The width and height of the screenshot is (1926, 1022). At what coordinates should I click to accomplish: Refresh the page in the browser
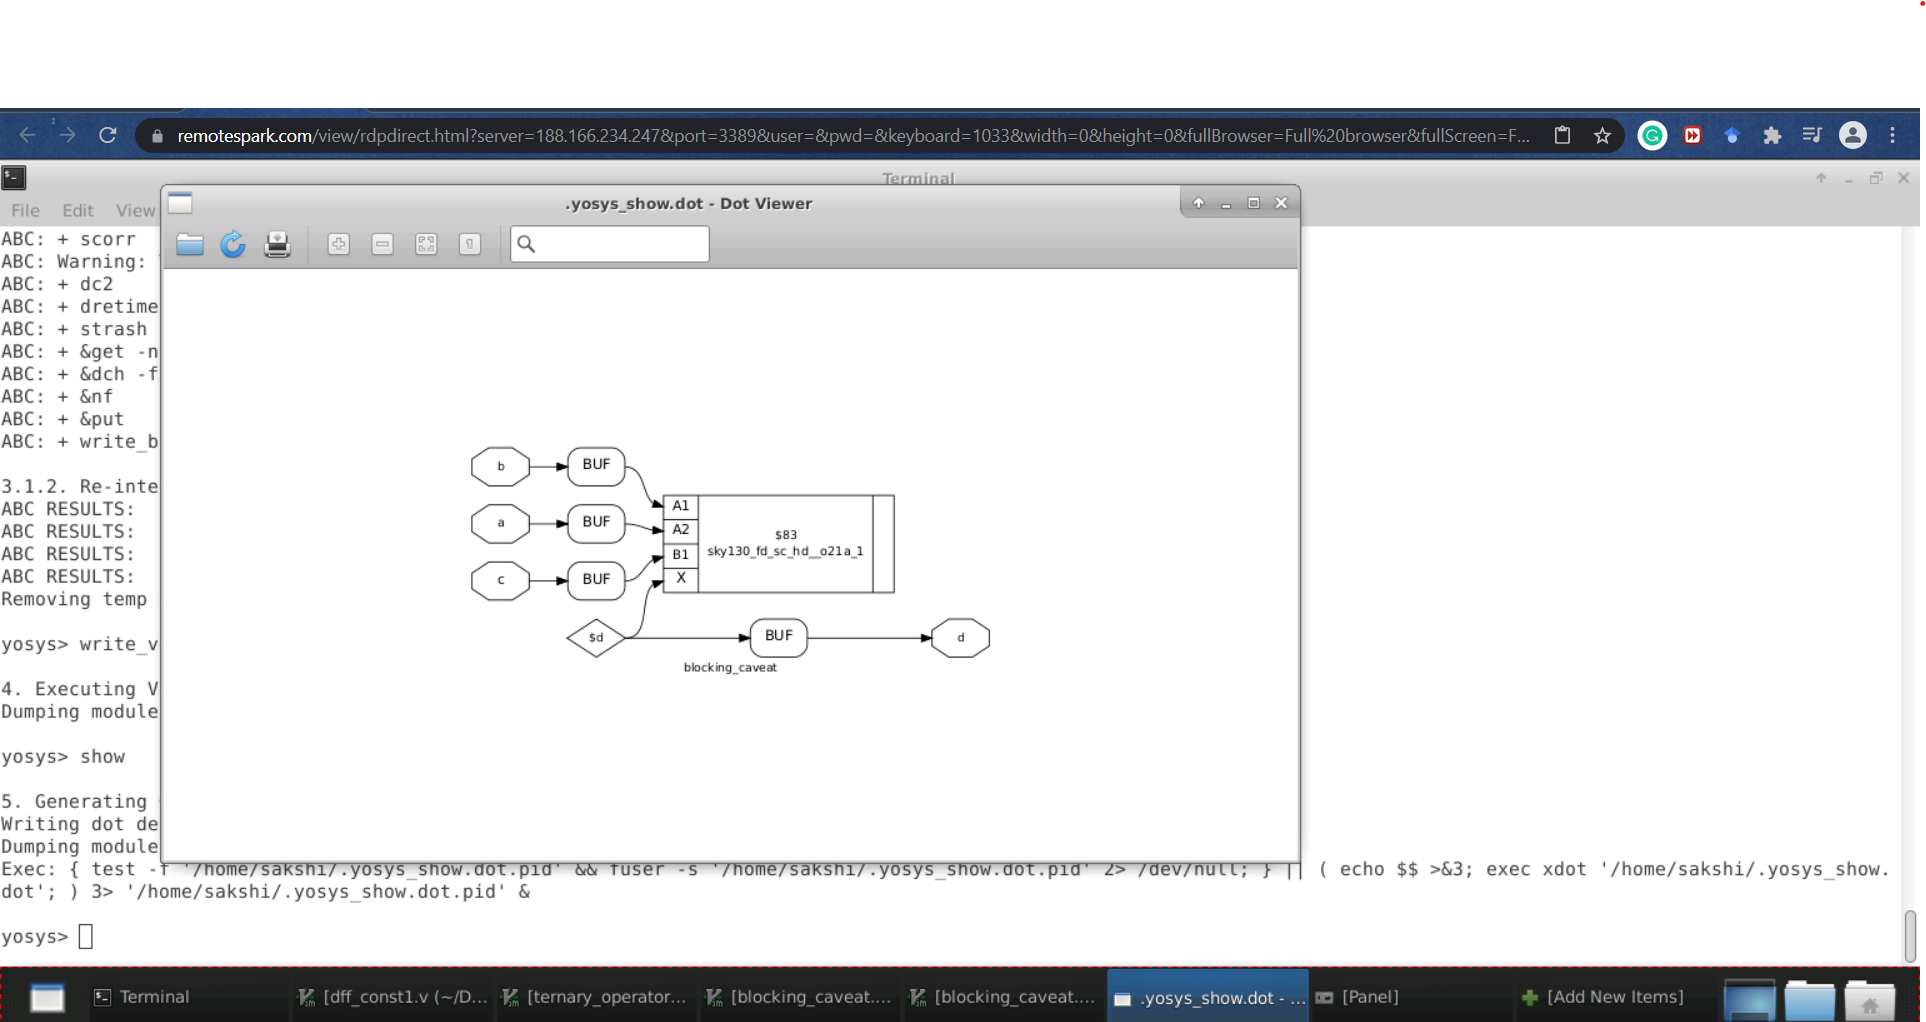click(x=108, y=135)
